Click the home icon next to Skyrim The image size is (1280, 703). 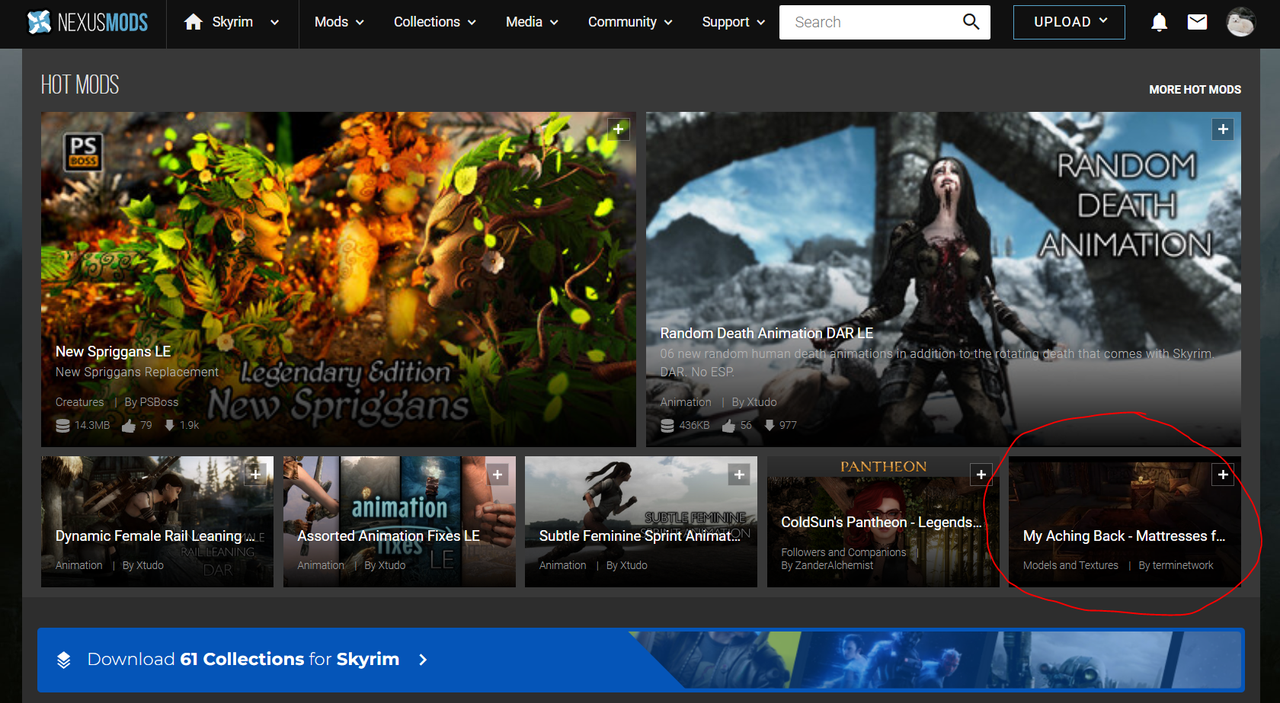tap(193, 21)
